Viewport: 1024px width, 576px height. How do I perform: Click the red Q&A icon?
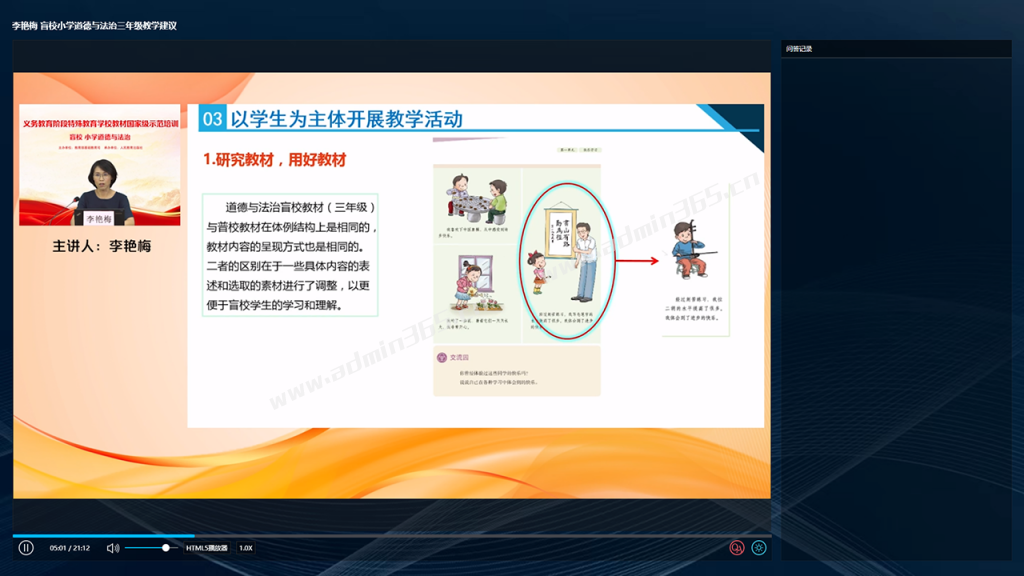tap(737, 548)
